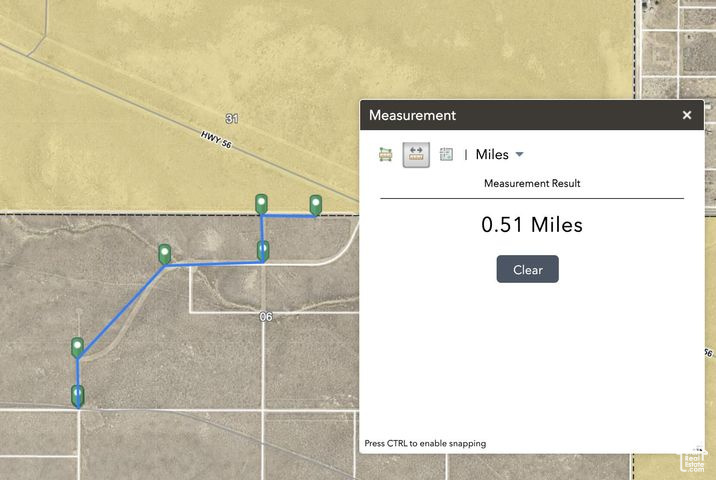
Task: Click the Press CTRL snapping hint text
Action: coord(425,443)
